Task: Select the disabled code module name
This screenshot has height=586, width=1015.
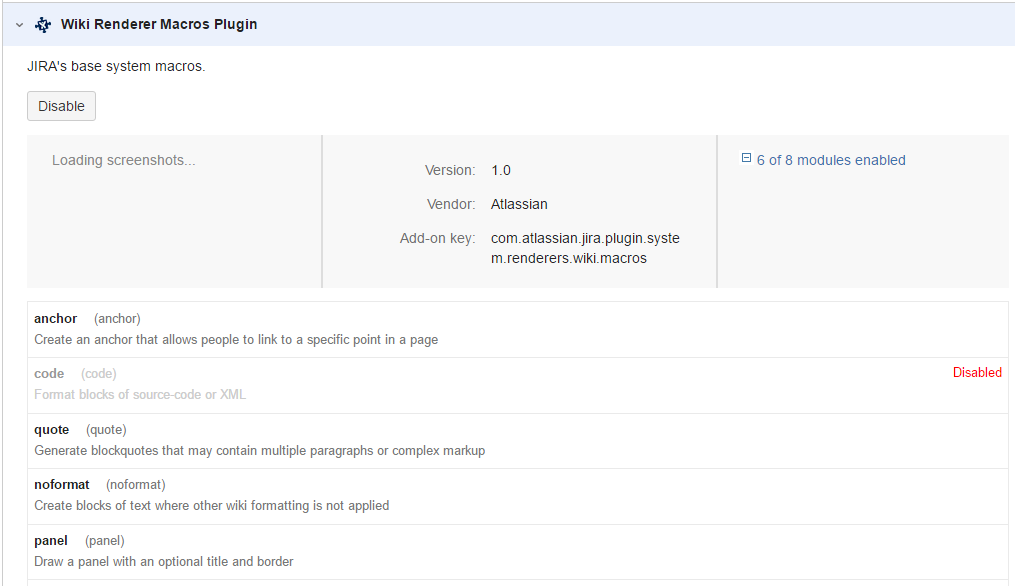Action: coord(49,374)
